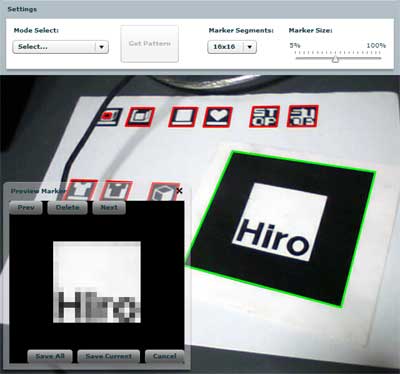This screenshot has height=374, width=400.
Task: Adjust the Marker Size slider handle
Action: (x=335, y=59)
